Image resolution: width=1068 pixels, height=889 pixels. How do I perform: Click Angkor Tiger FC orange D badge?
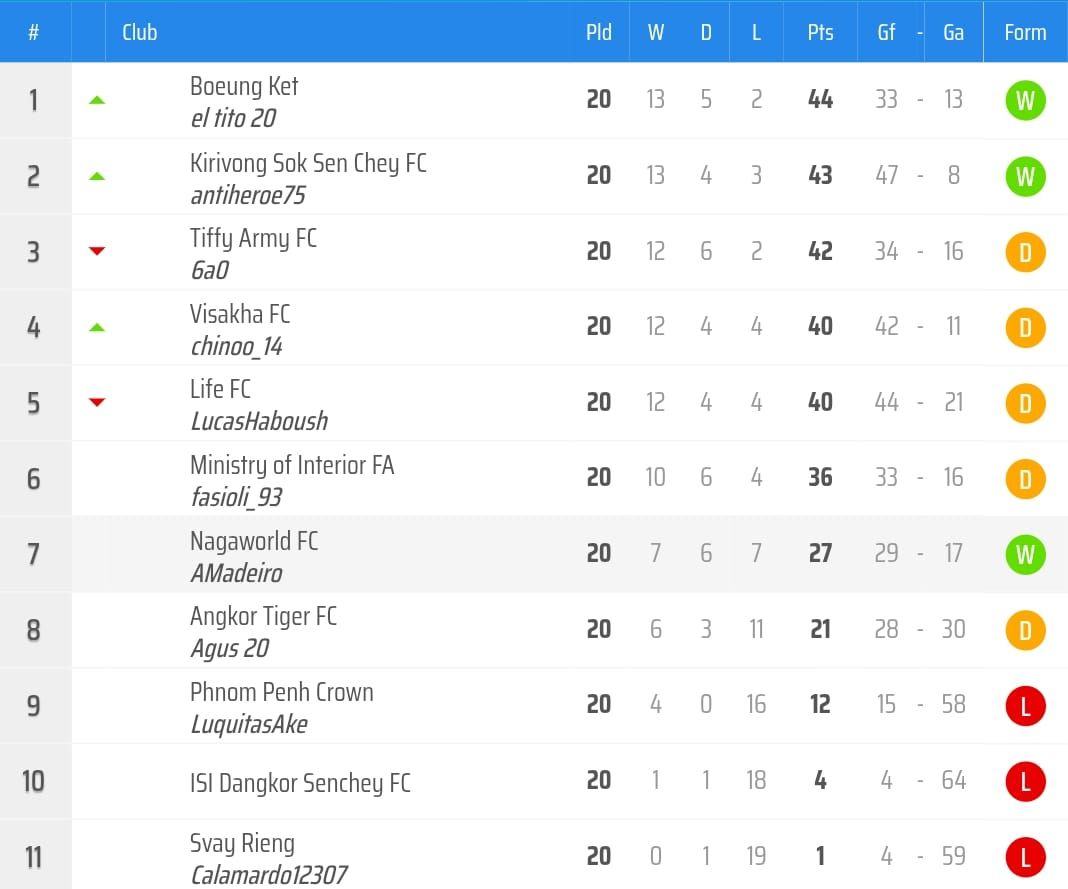point(1025,630)
